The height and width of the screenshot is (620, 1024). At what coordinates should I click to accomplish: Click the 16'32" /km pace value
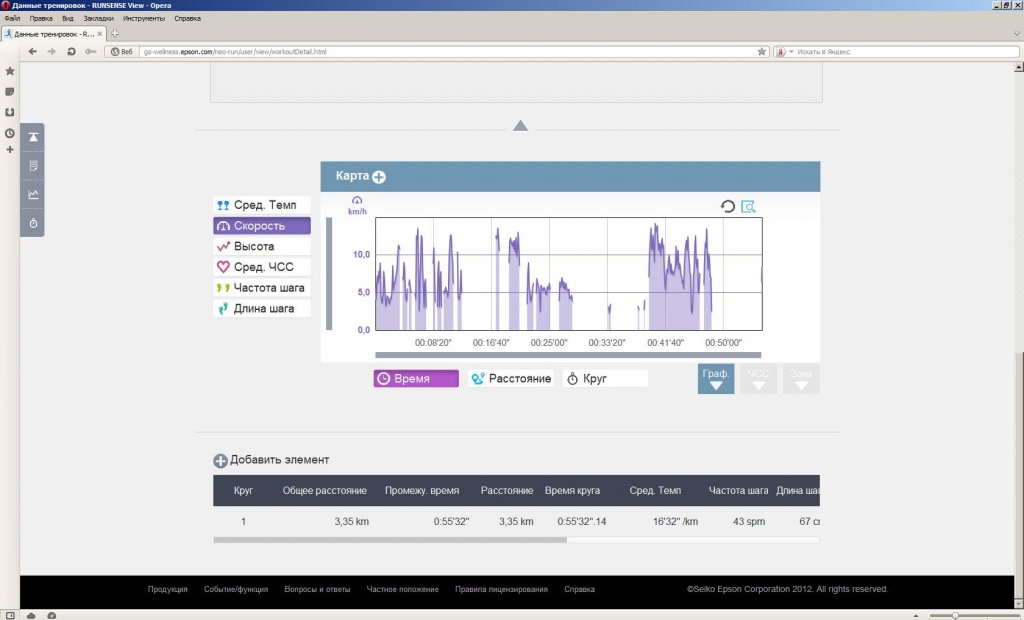[675, 522]
